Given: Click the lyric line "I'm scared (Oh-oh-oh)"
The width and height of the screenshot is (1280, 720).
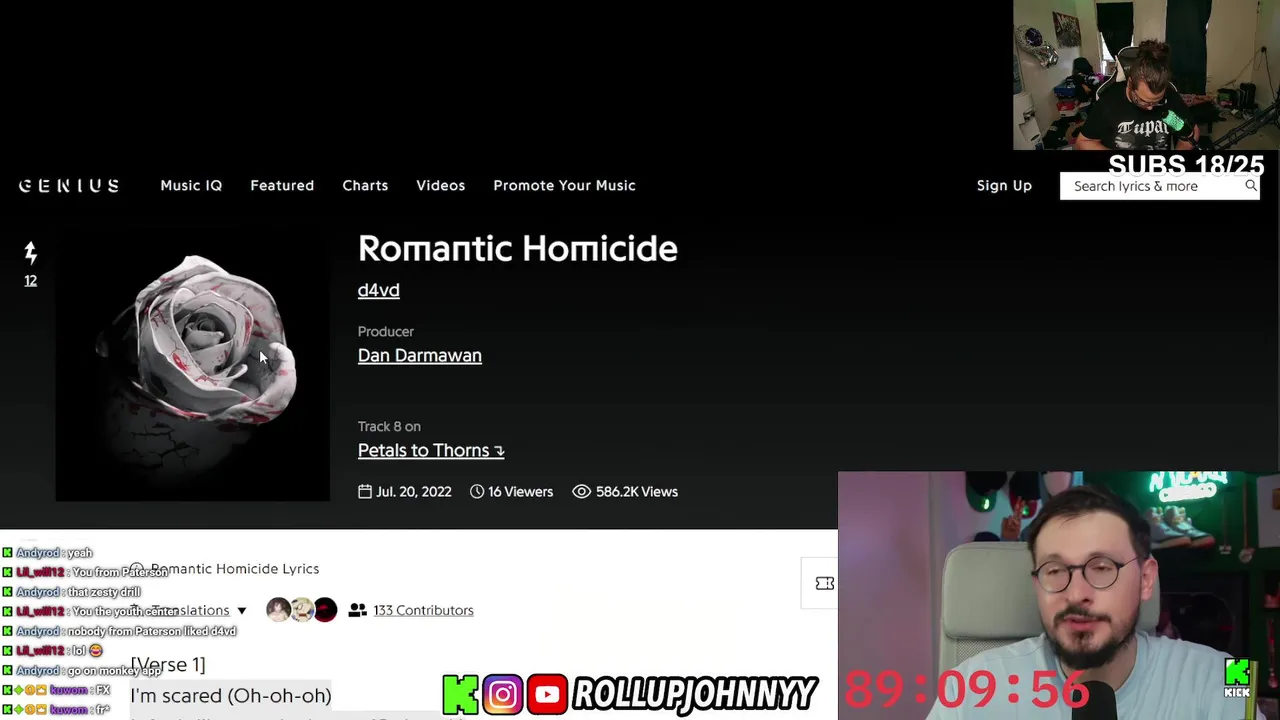Looking at the screenshot, I should (x=231, y=695).
